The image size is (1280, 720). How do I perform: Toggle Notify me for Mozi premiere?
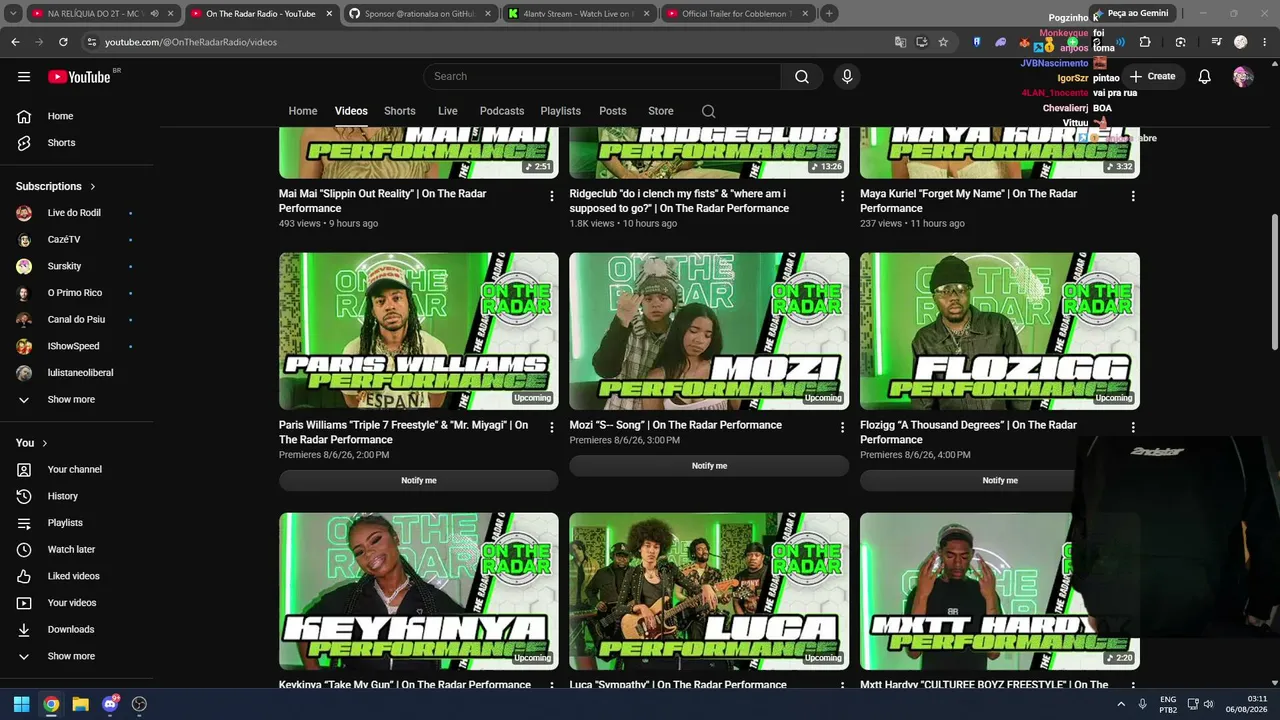[x=709, y=466]
